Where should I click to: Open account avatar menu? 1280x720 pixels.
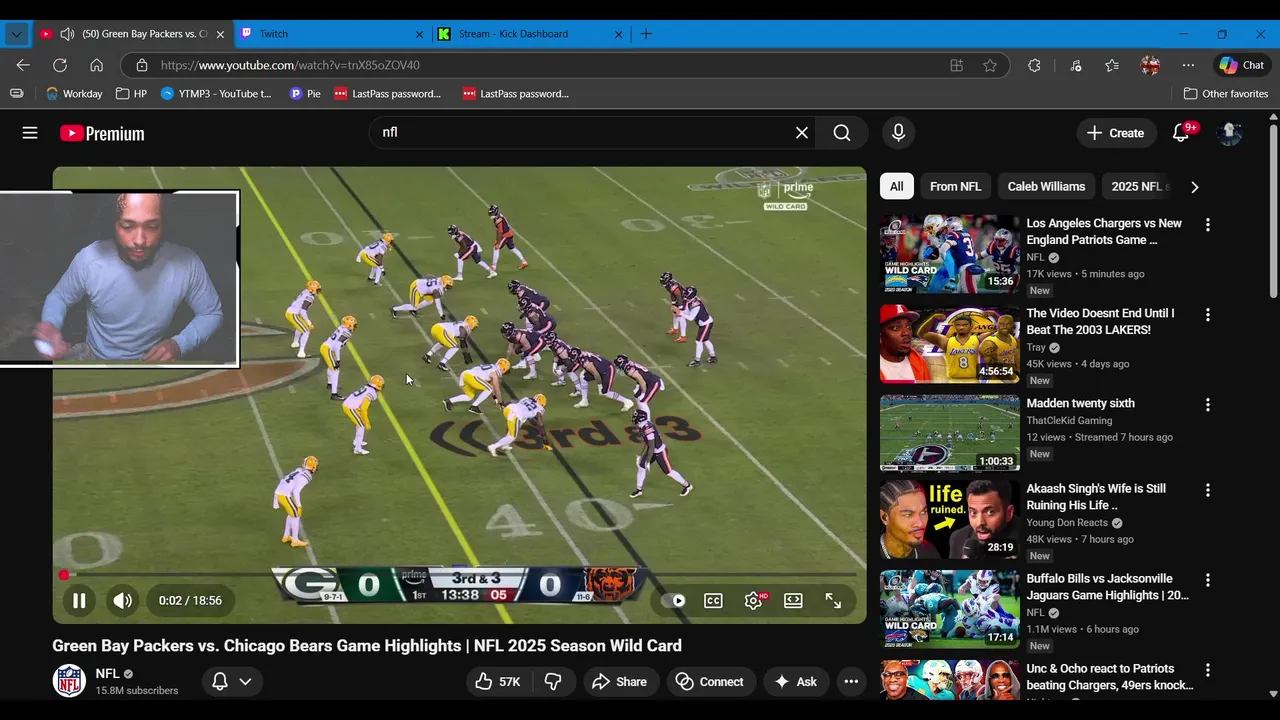(1229, 133)
